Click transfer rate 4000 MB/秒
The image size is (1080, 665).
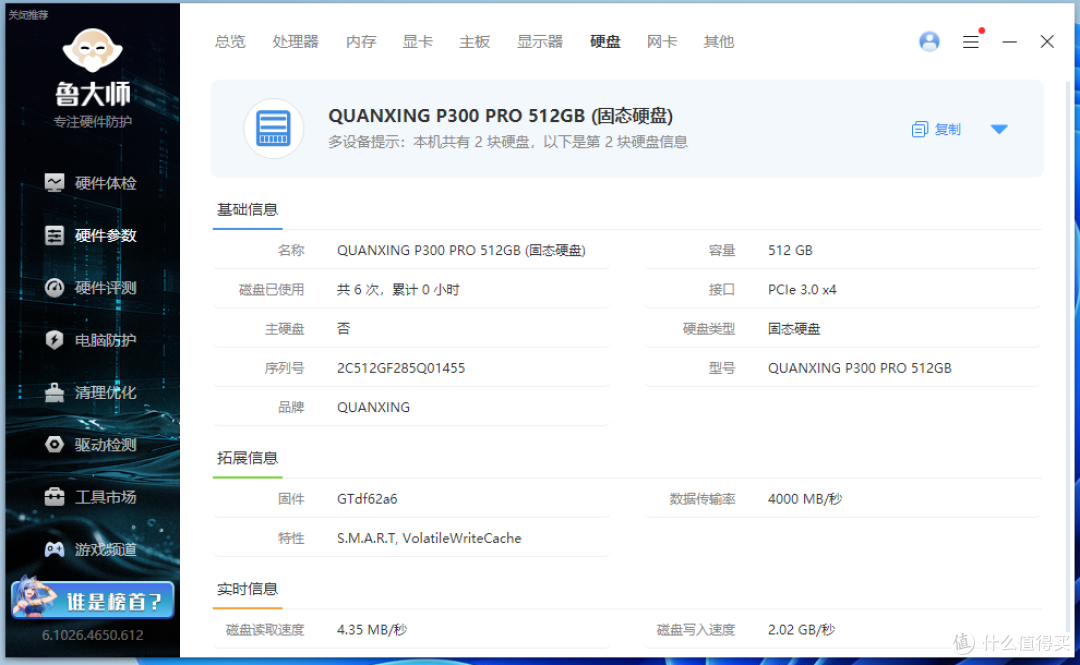coord(804,499)
